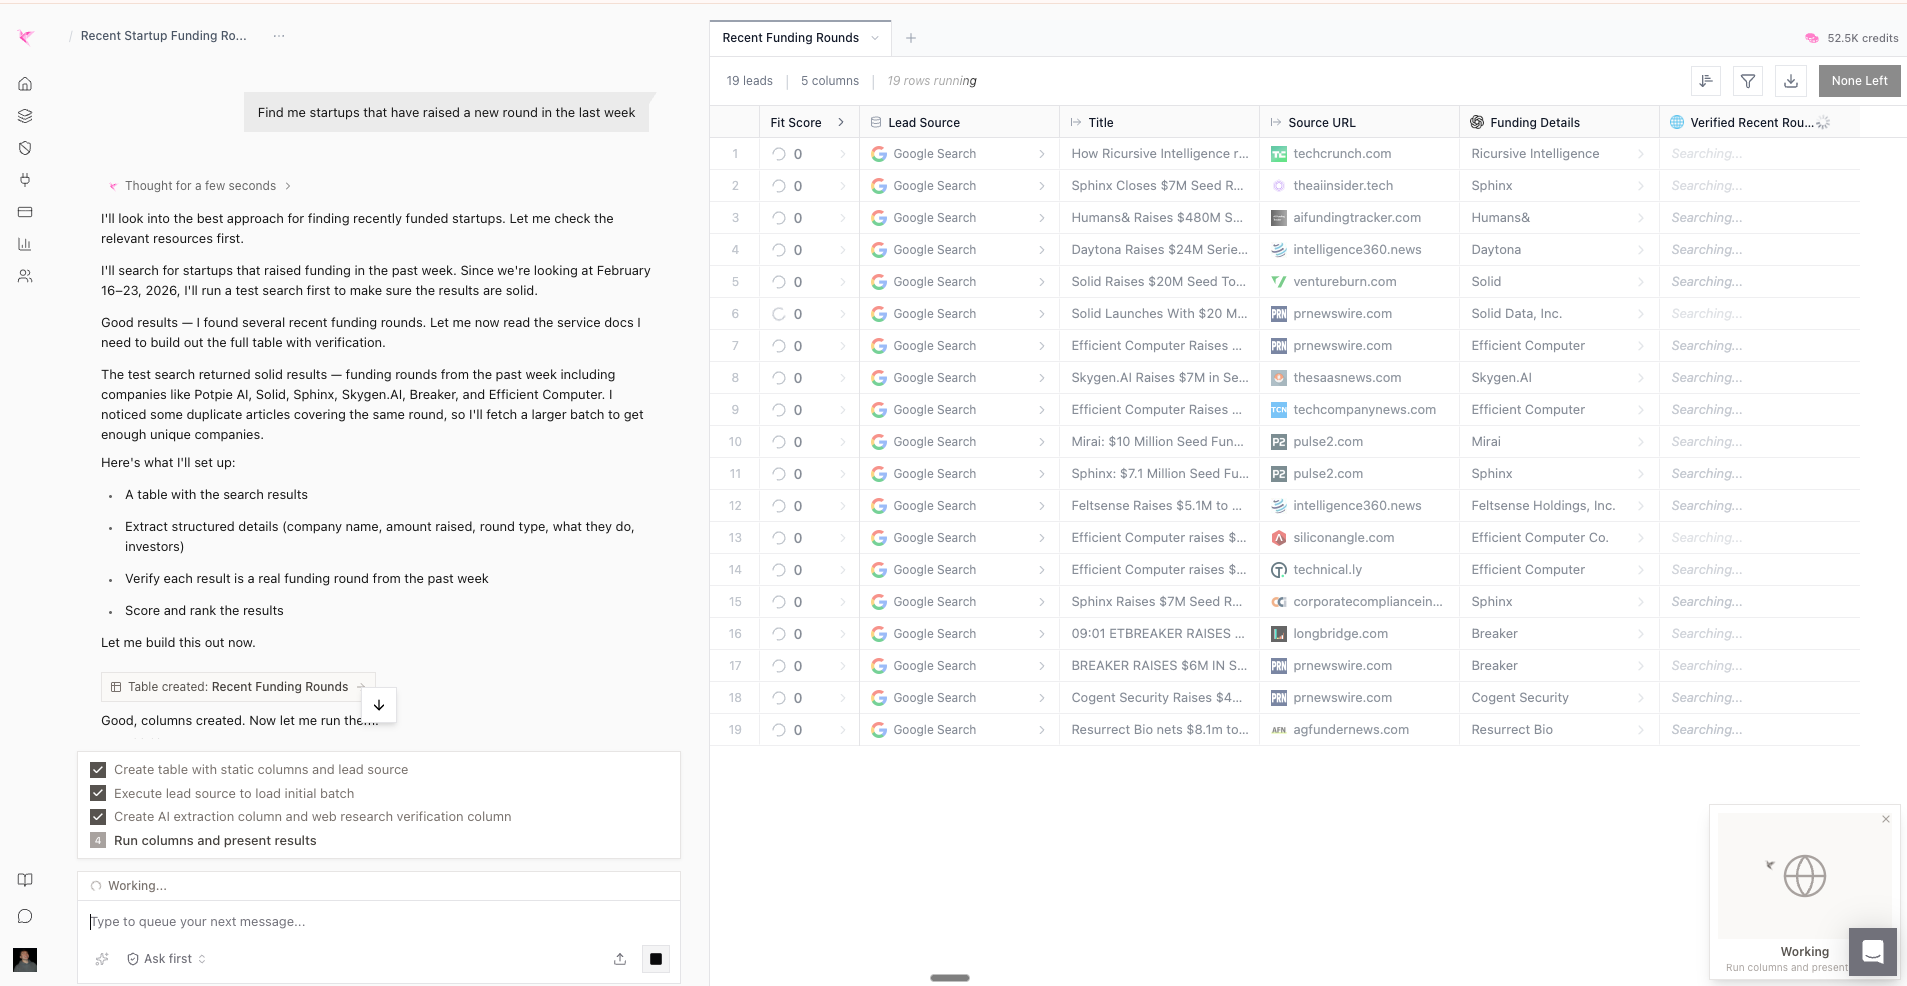Toggle the 'Create table with static columns' checkbox
1907x986 pixels.
tap(98, 770)
